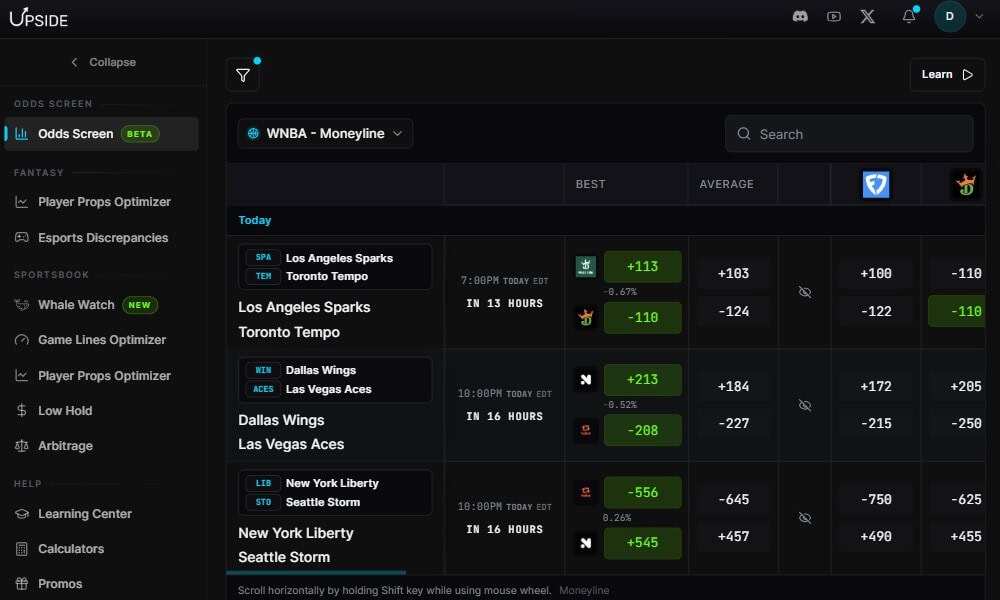Click average odds -227 for Aces
Screen dimensions: 1000x600
pos(733,423)
